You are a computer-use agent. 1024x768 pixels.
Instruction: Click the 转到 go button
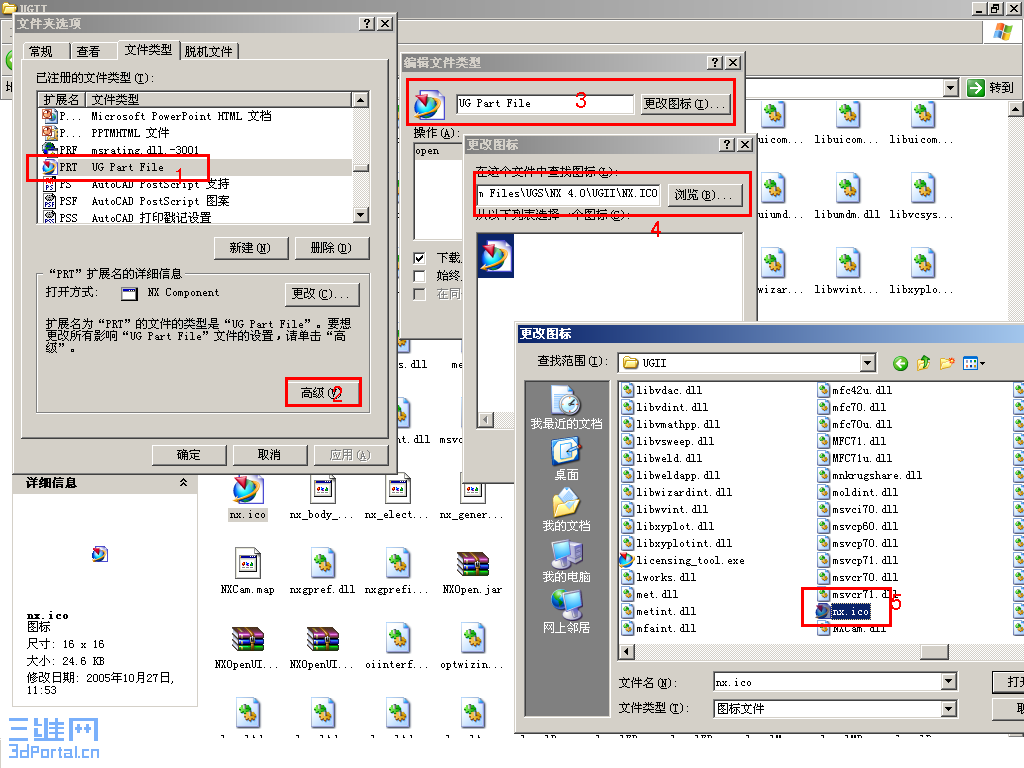pos(990,88)
